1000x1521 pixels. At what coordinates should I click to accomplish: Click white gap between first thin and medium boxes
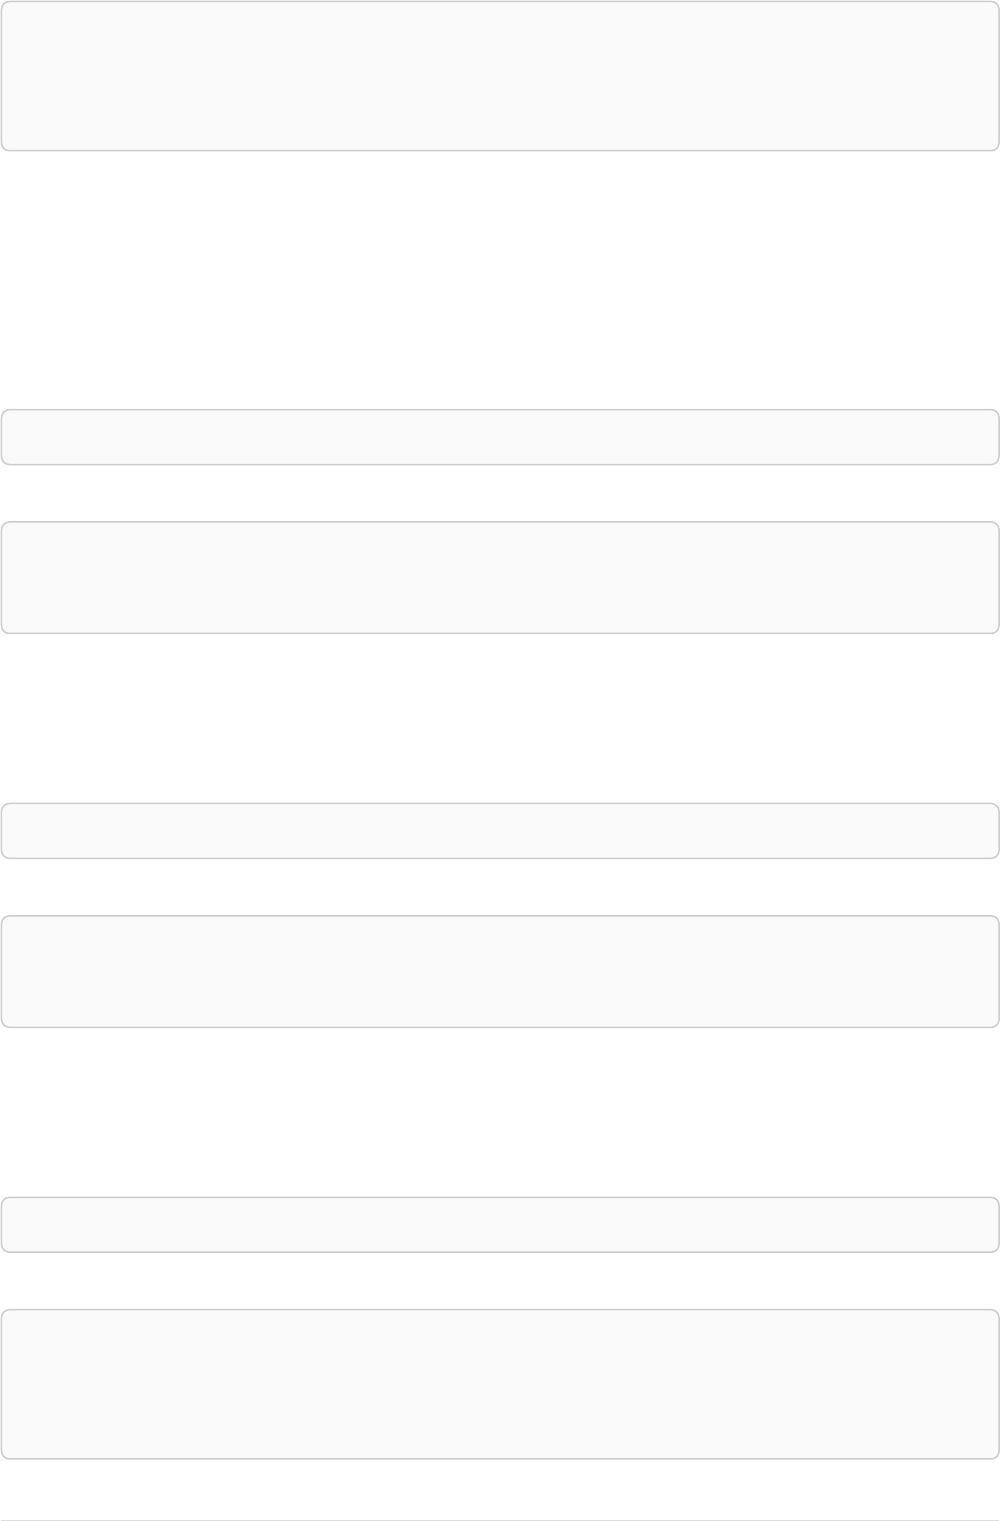point(500,493)
